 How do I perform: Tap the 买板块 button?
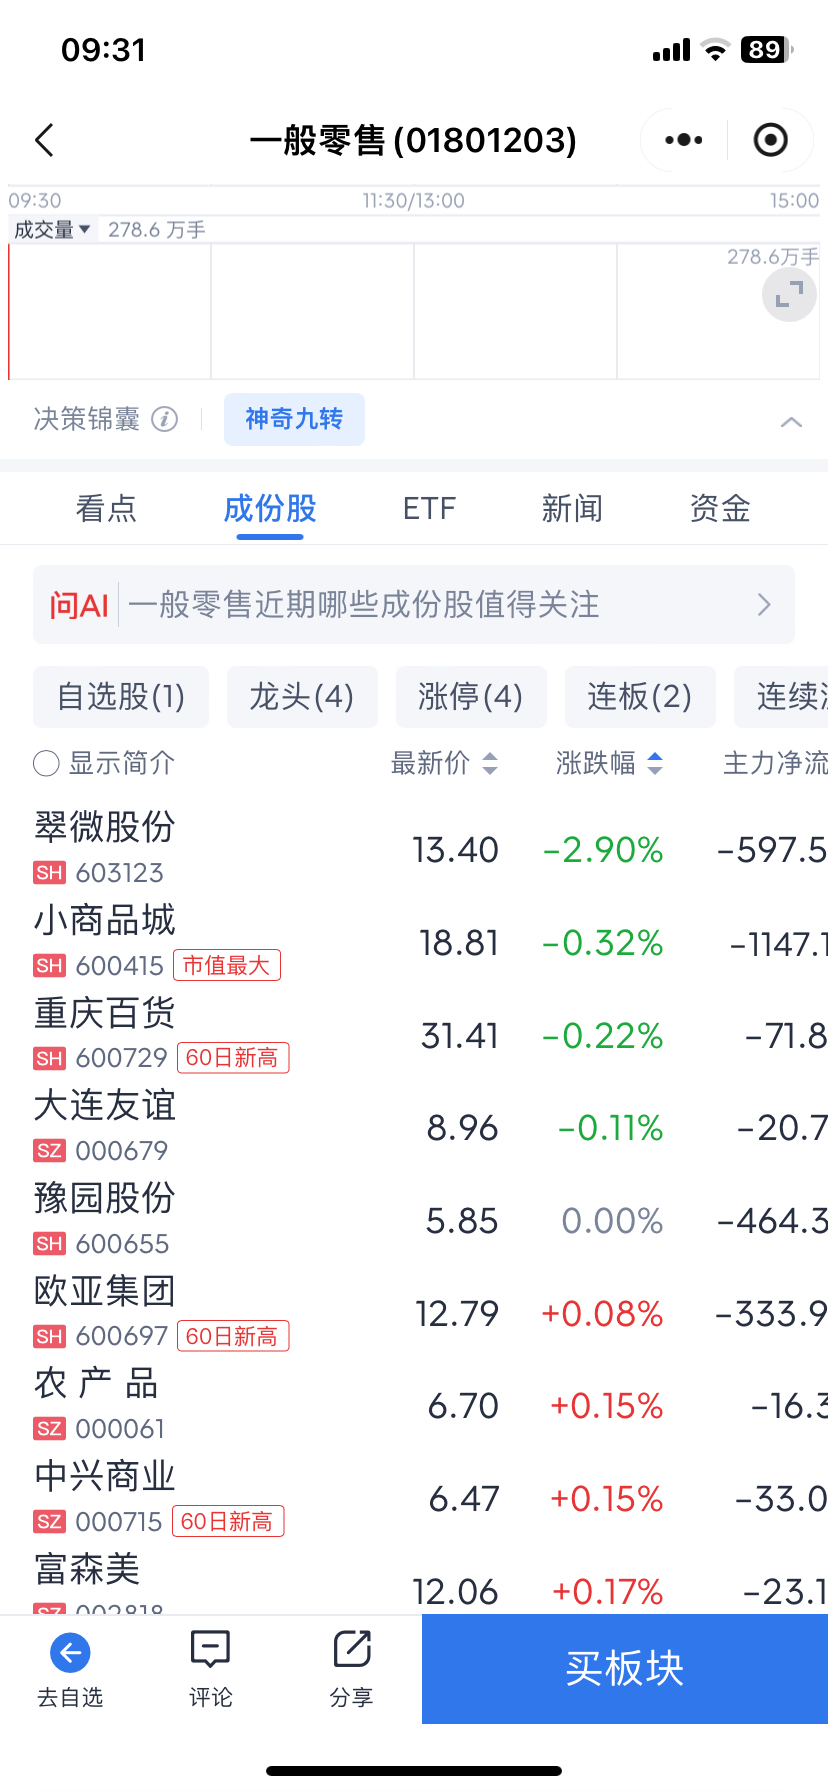pos(625,1668)
